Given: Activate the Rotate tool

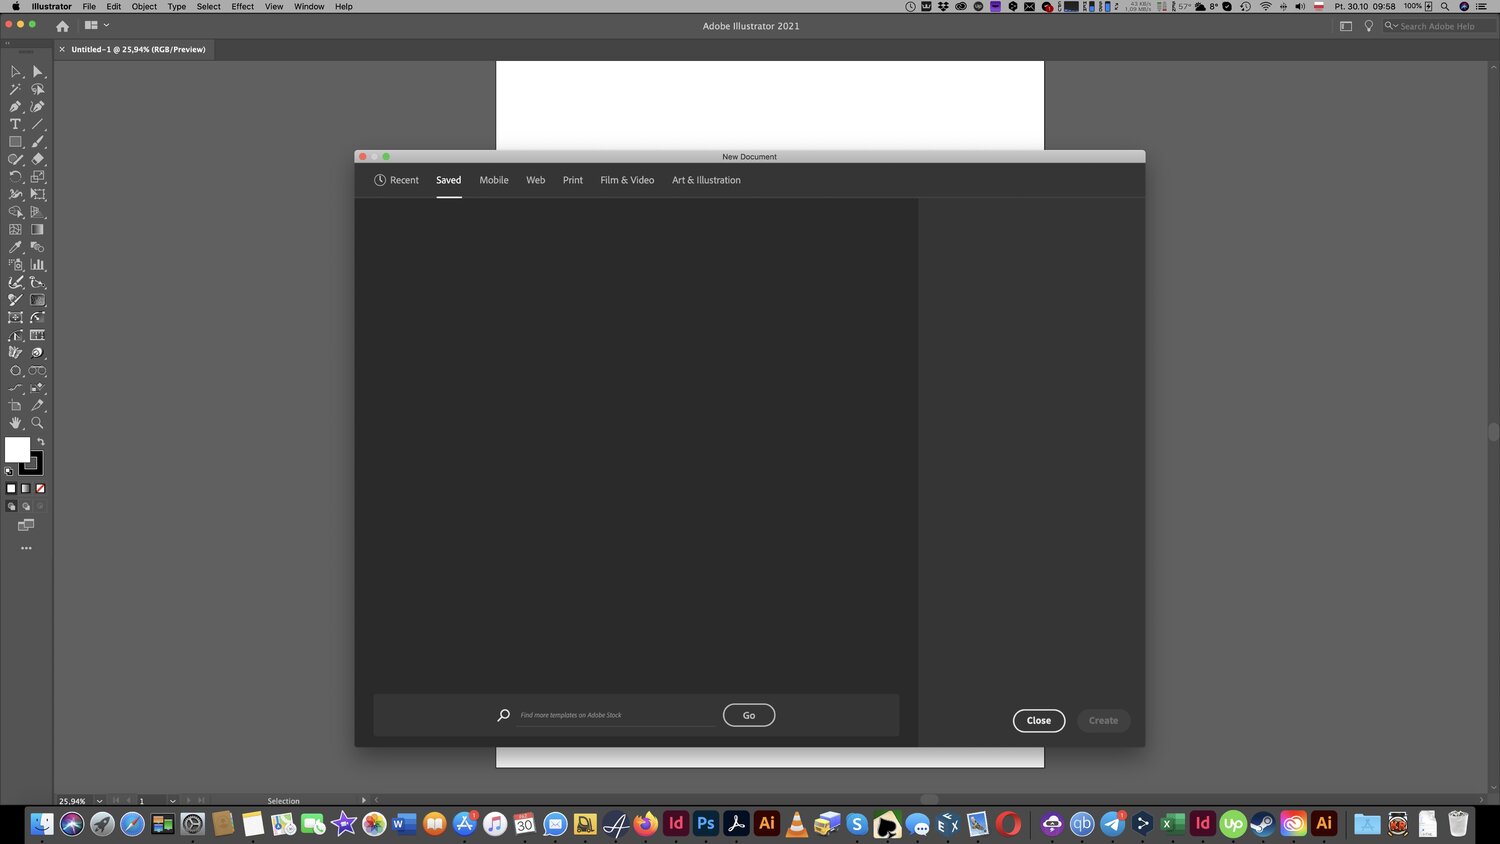Looking at the screenshot, I should [x=15, y=177].
